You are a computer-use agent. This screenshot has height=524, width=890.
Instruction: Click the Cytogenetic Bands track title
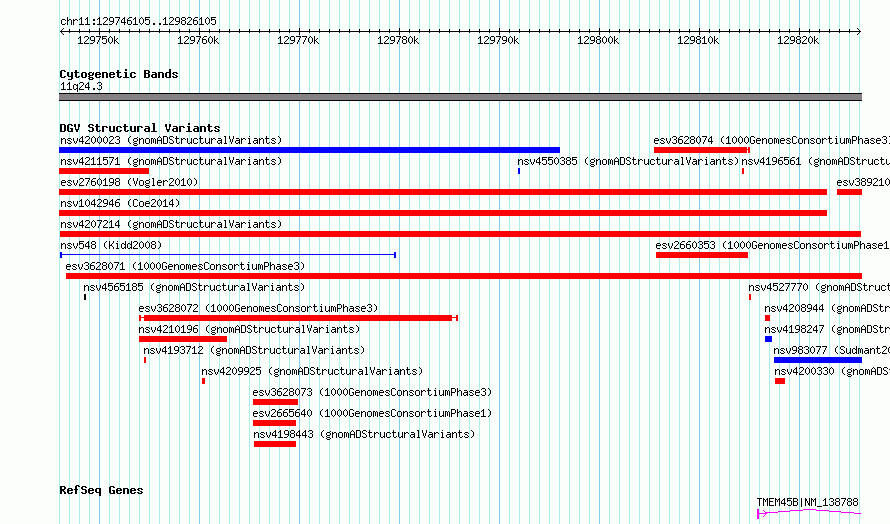(x=119, y=74)
